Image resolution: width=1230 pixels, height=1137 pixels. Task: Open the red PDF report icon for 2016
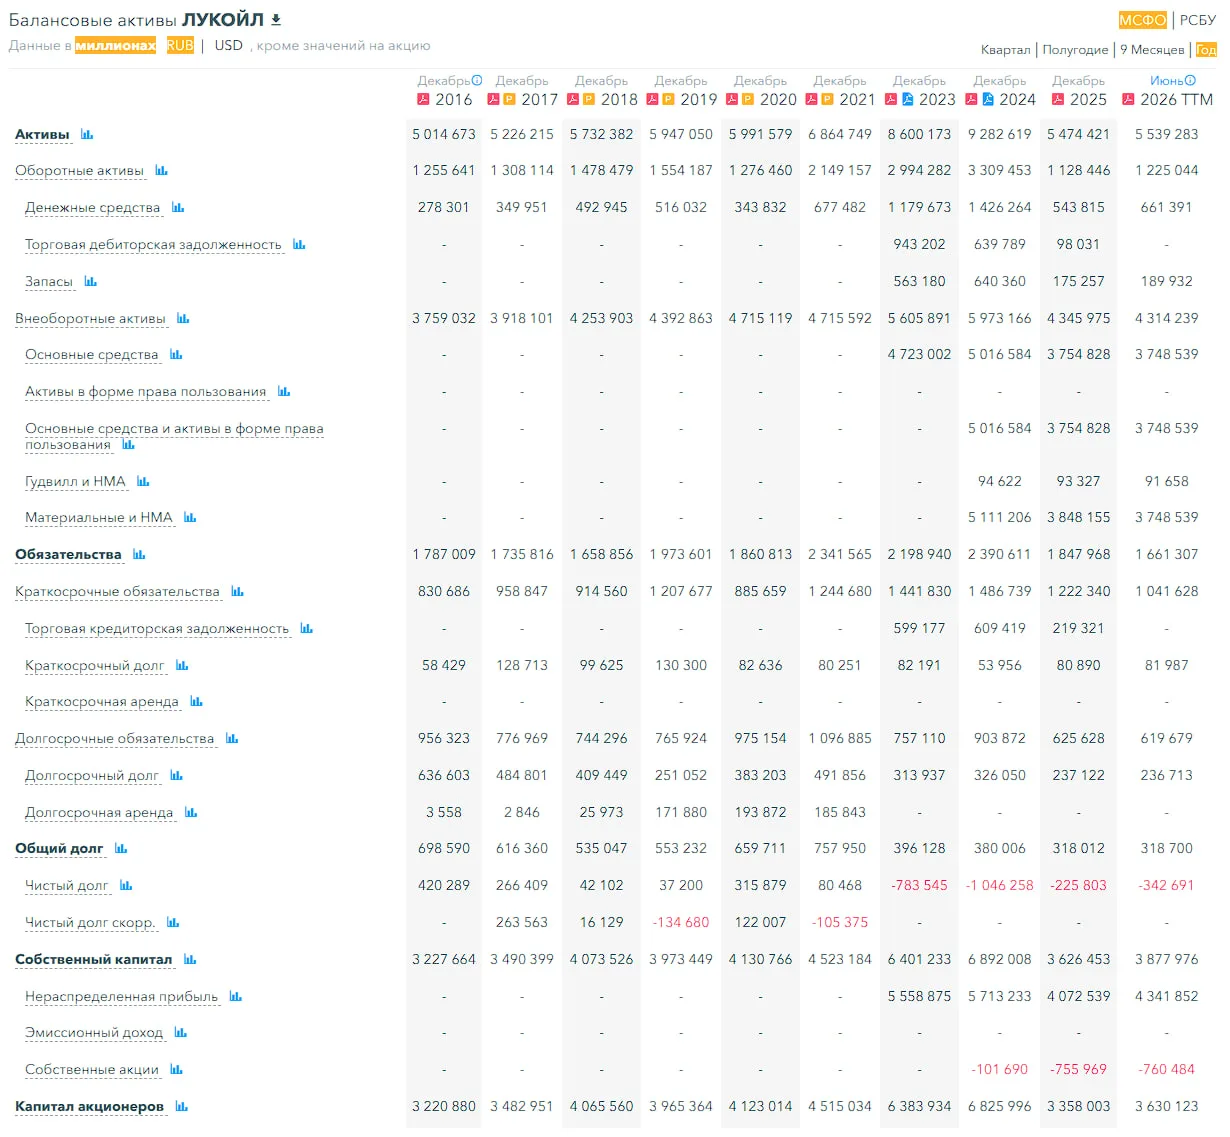pos(423,99)
